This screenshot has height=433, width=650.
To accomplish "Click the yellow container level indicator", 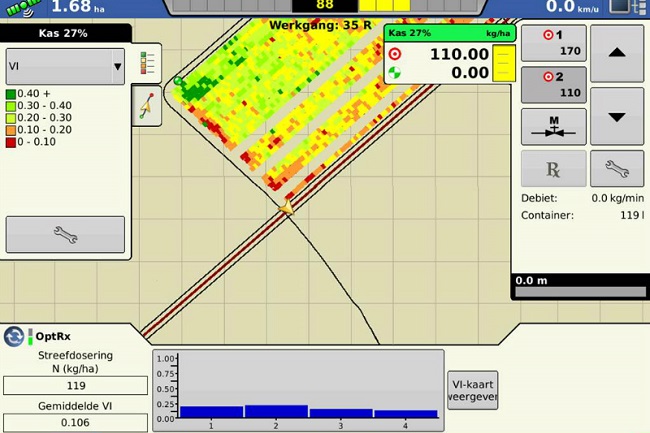I will tap(503, 64).
